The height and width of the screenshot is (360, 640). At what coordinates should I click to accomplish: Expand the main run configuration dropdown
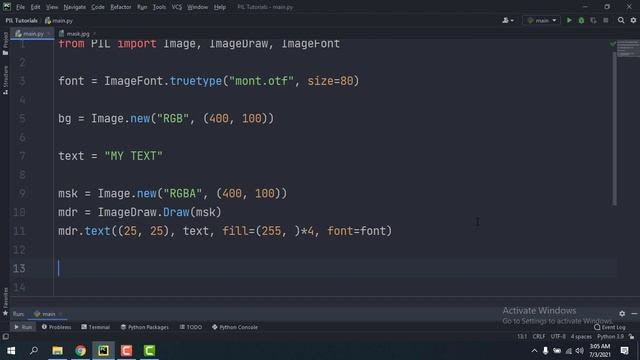[x=542, y=20]
